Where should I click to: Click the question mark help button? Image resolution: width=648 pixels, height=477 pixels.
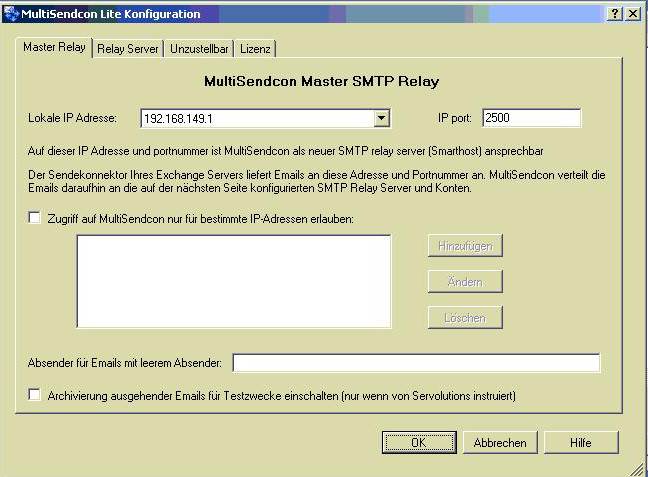point(615,14)
